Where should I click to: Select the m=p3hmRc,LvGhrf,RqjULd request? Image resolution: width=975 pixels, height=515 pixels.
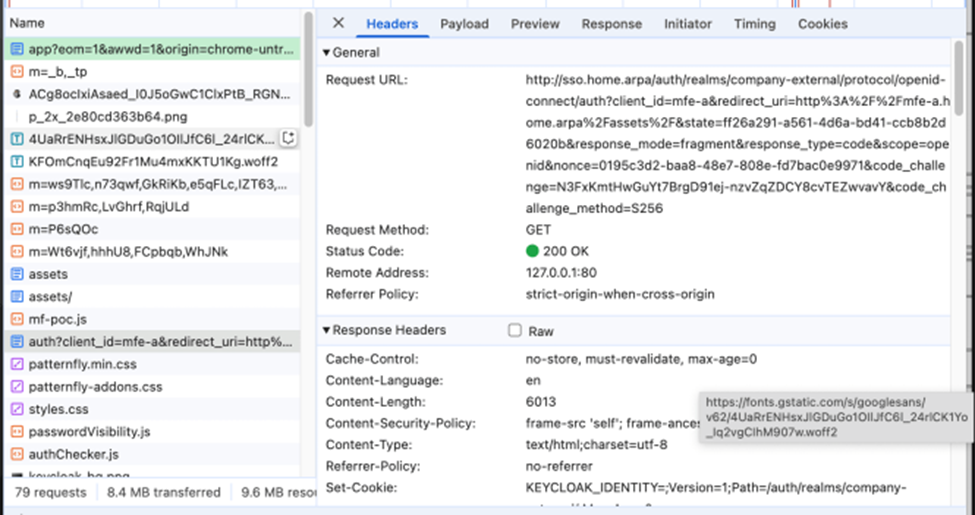152,206
